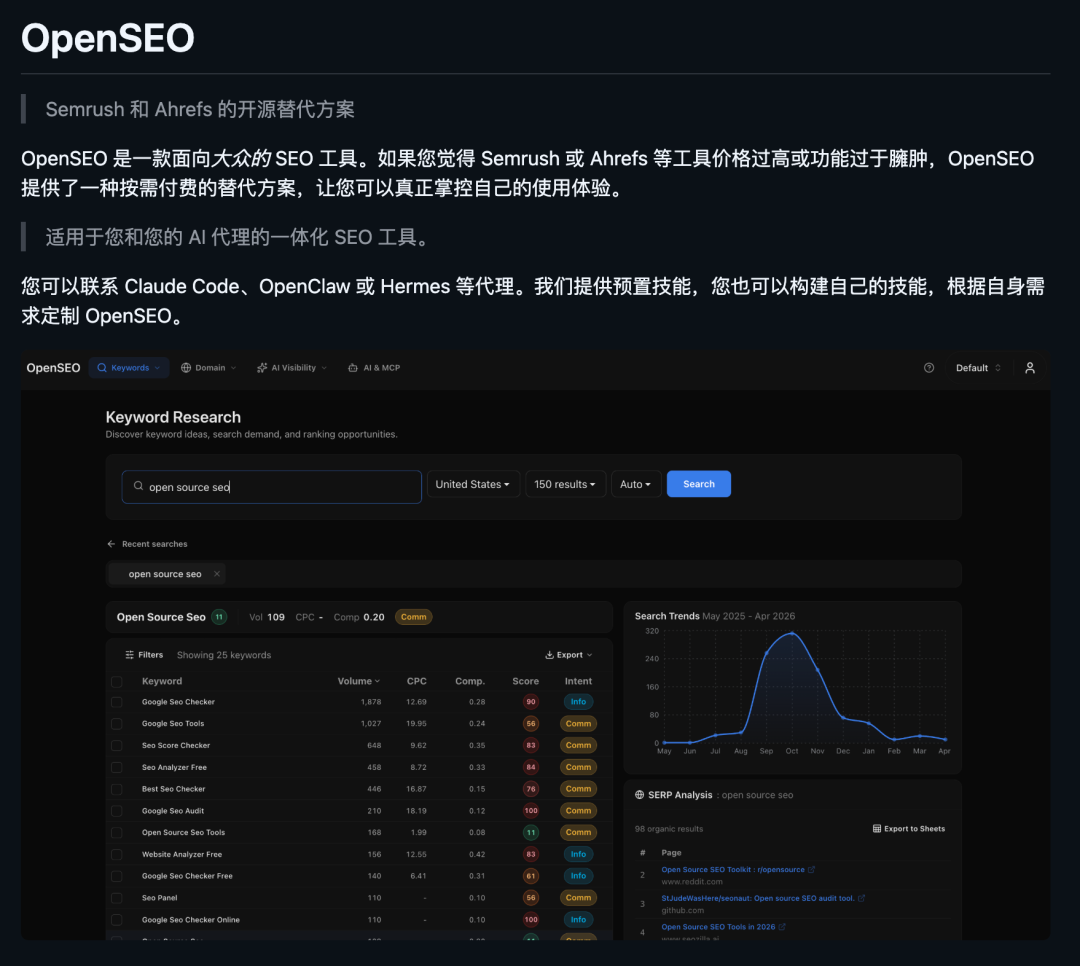Click the OpenSEO logo in the app navbar
Screen dimensions: 1080x966
click(53, 368)
